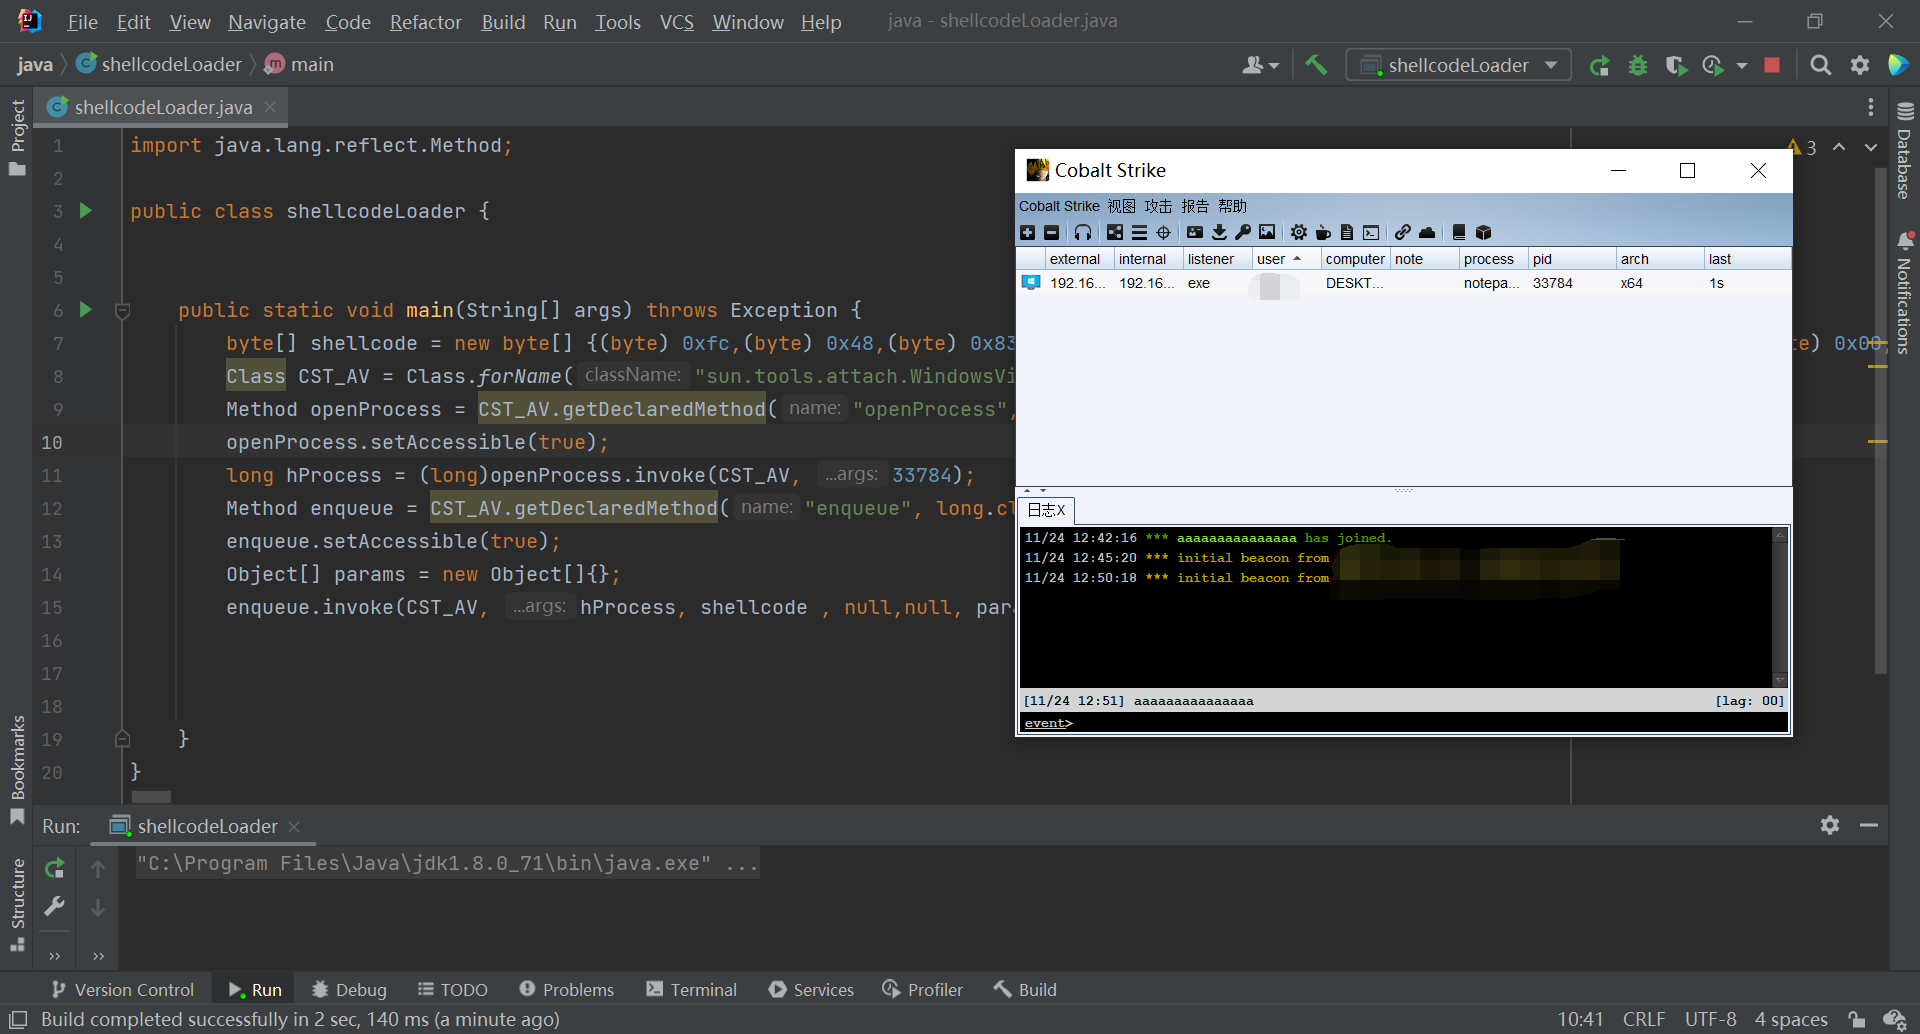
Task: Click the document macro icon
Action: point(1347,232)
